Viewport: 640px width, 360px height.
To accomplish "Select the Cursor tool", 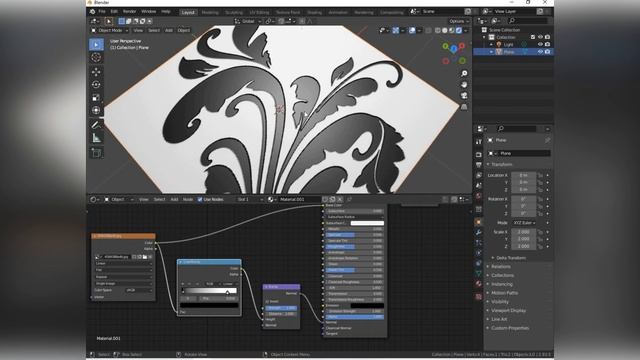I will 96,58.
